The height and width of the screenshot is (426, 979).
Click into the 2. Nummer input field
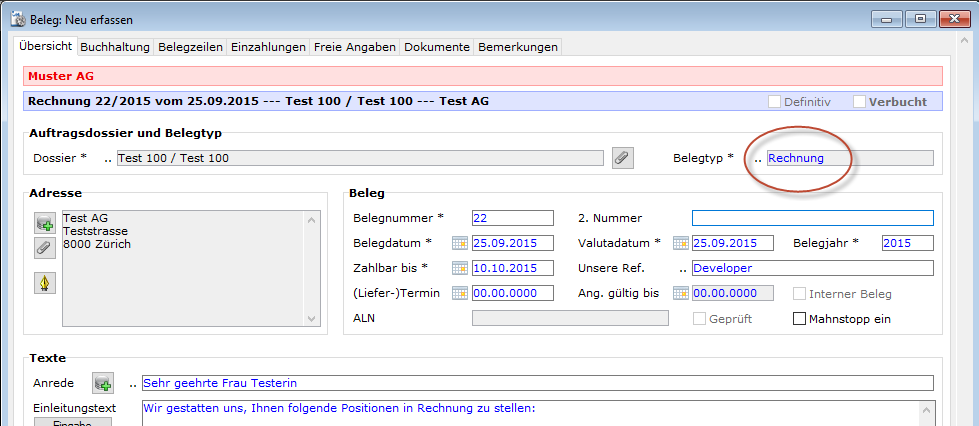[812, 218]
